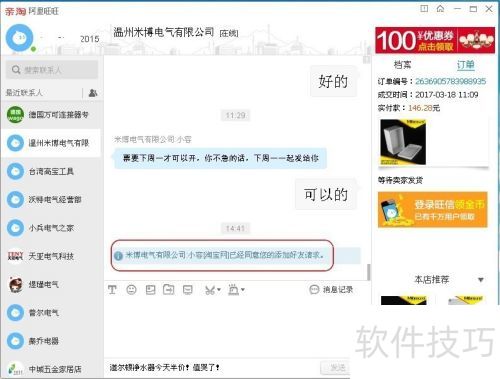Click the message text input area
Image resolution: width=500 pixels, height=379 pixels.
[227, 328]
